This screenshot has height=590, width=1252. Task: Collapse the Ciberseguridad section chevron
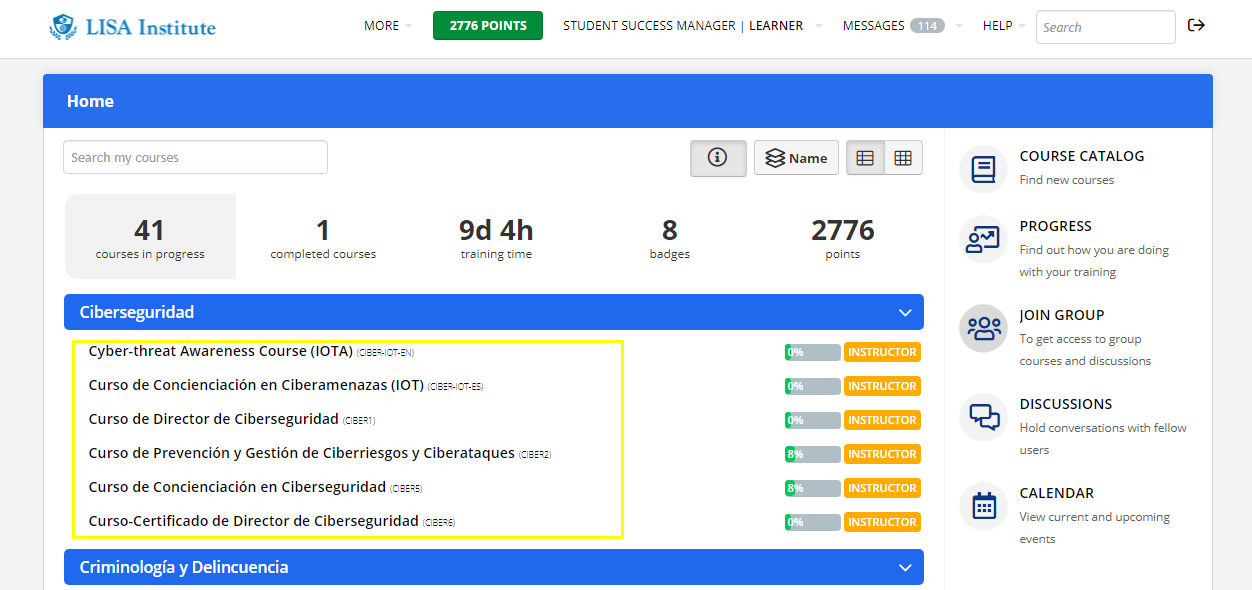pos(905,312)
